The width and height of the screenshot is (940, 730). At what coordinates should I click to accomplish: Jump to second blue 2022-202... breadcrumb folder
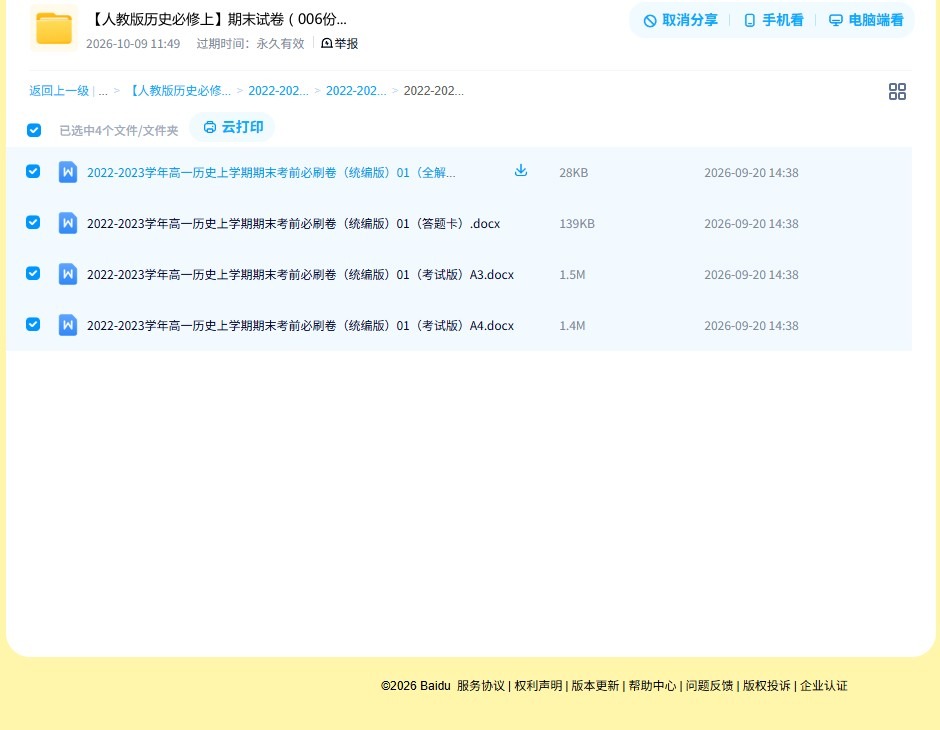point(355,91)
